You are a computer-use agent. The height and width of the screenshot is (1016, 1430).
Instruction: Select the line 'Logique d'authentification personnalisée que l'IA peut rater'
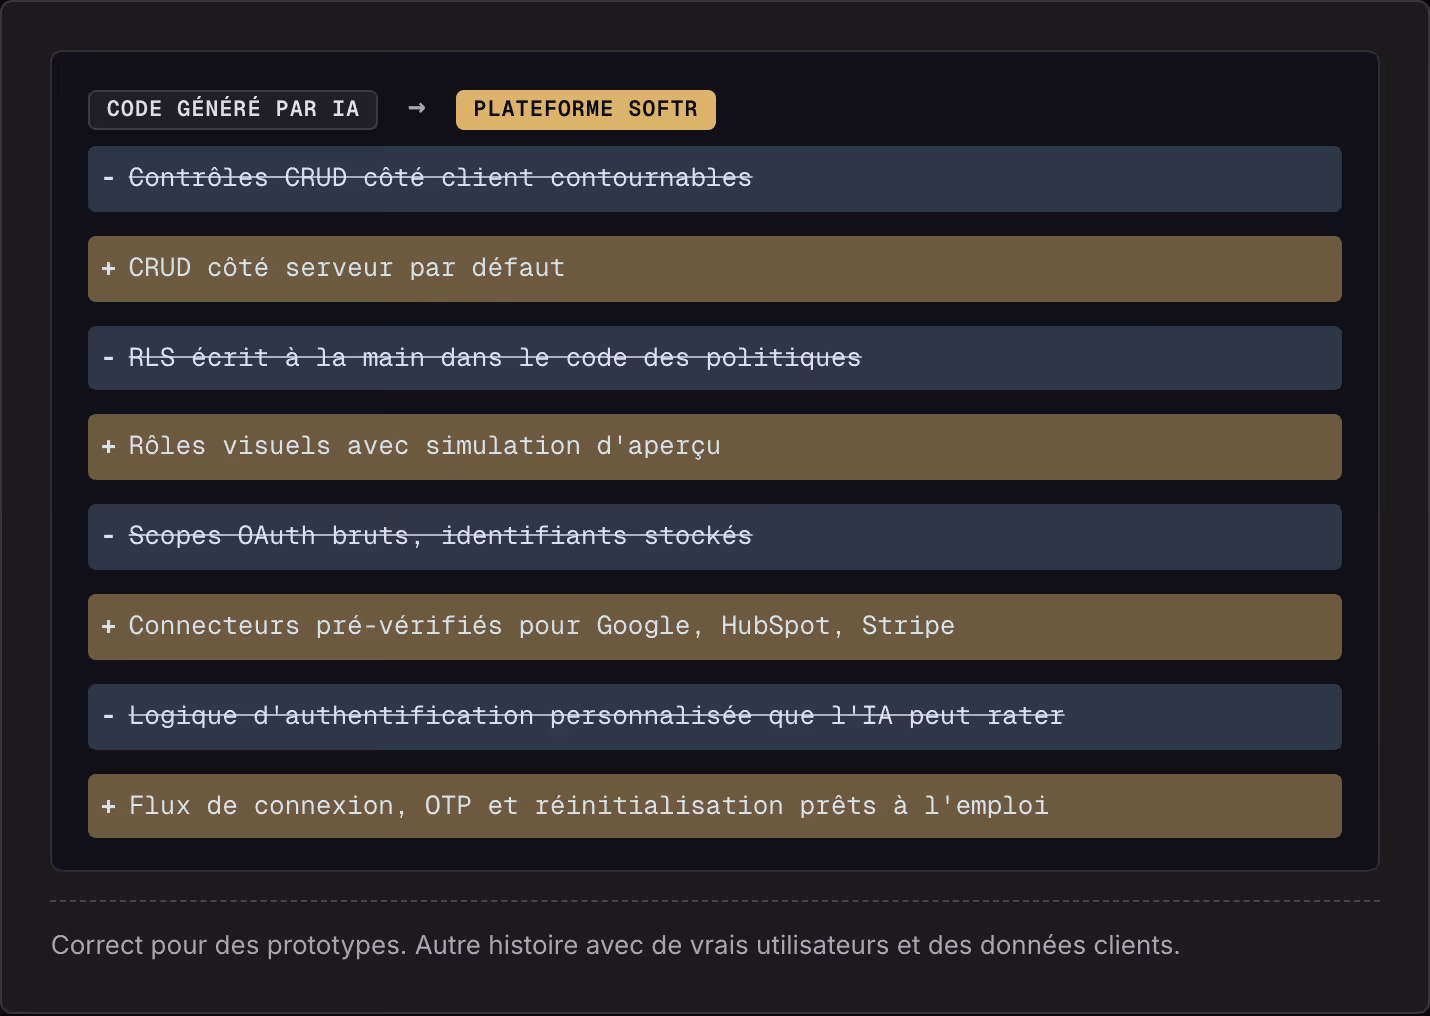(715, 717)
